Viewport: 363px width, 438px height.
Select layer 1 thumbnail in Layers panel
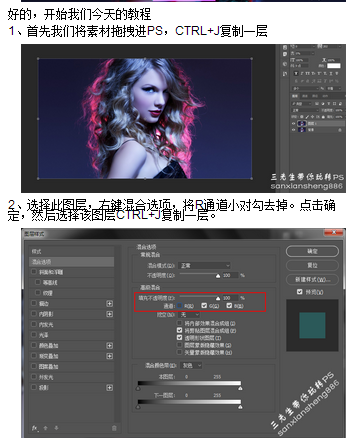[x=302, y=123]
